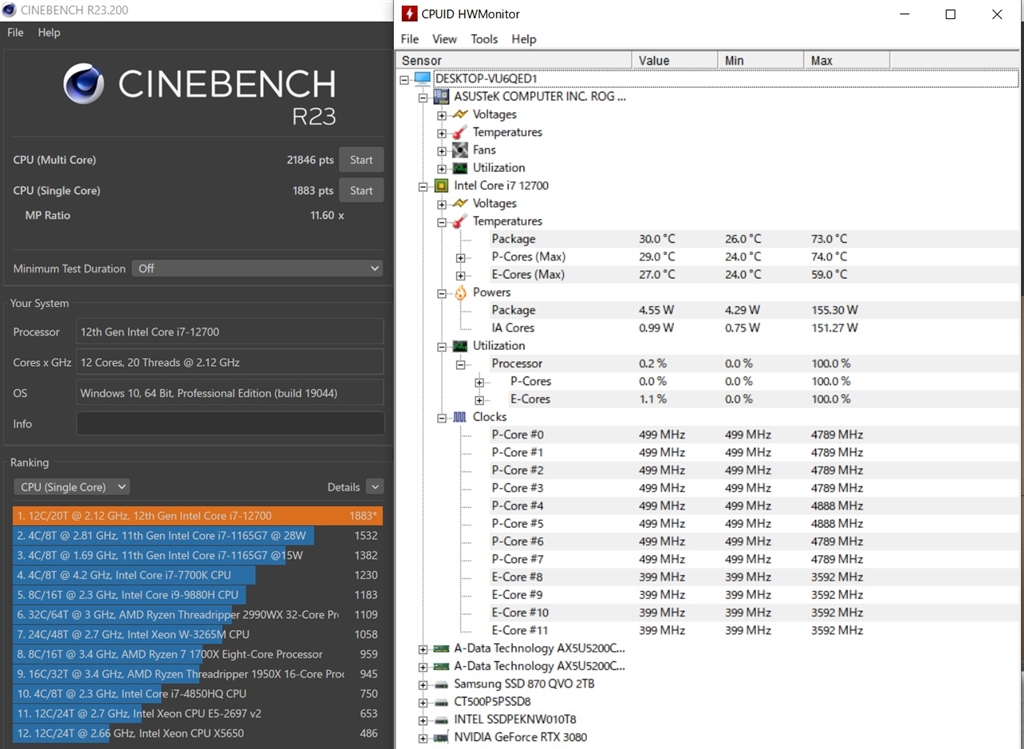Start the CPU (Multi Core) test
The width and height of the screenshot is (1024, 749).
361,160
